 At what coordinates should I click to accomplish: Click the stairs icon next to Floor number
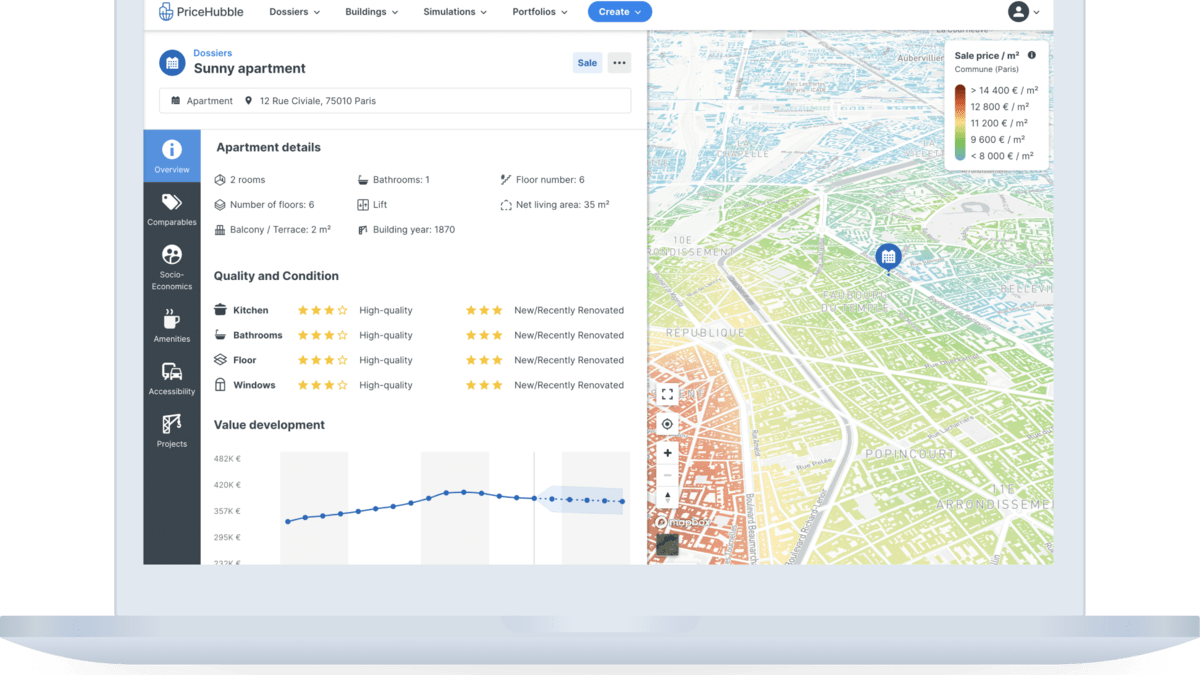[506, 180]
